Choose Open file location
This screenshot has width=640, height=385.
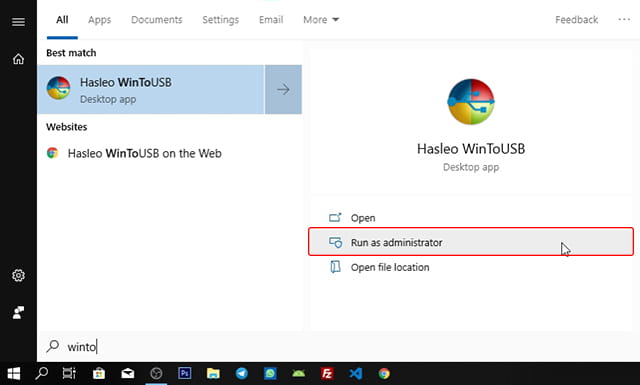pos(471,267)
